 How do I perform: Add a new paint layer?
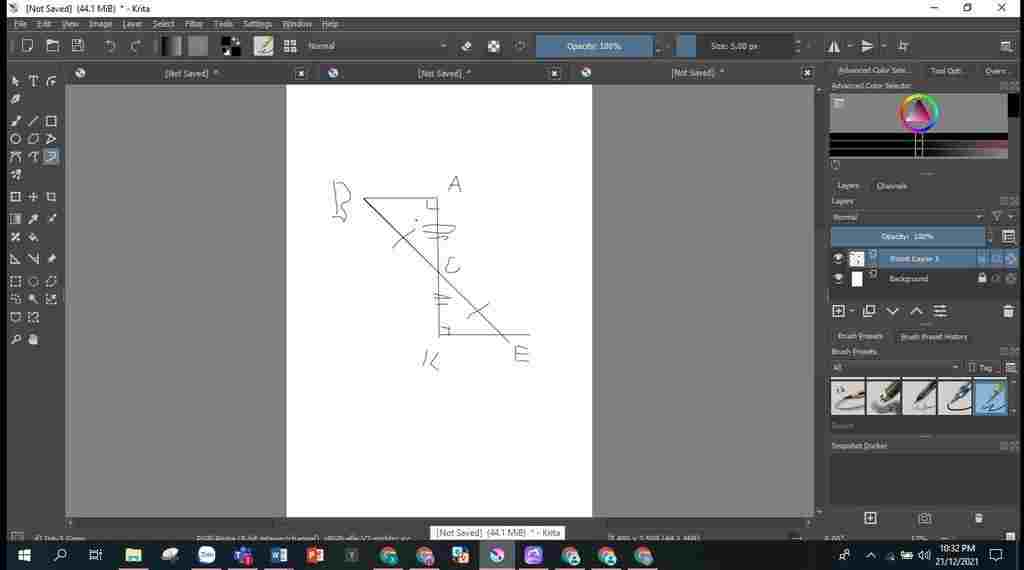click(839, 311)
